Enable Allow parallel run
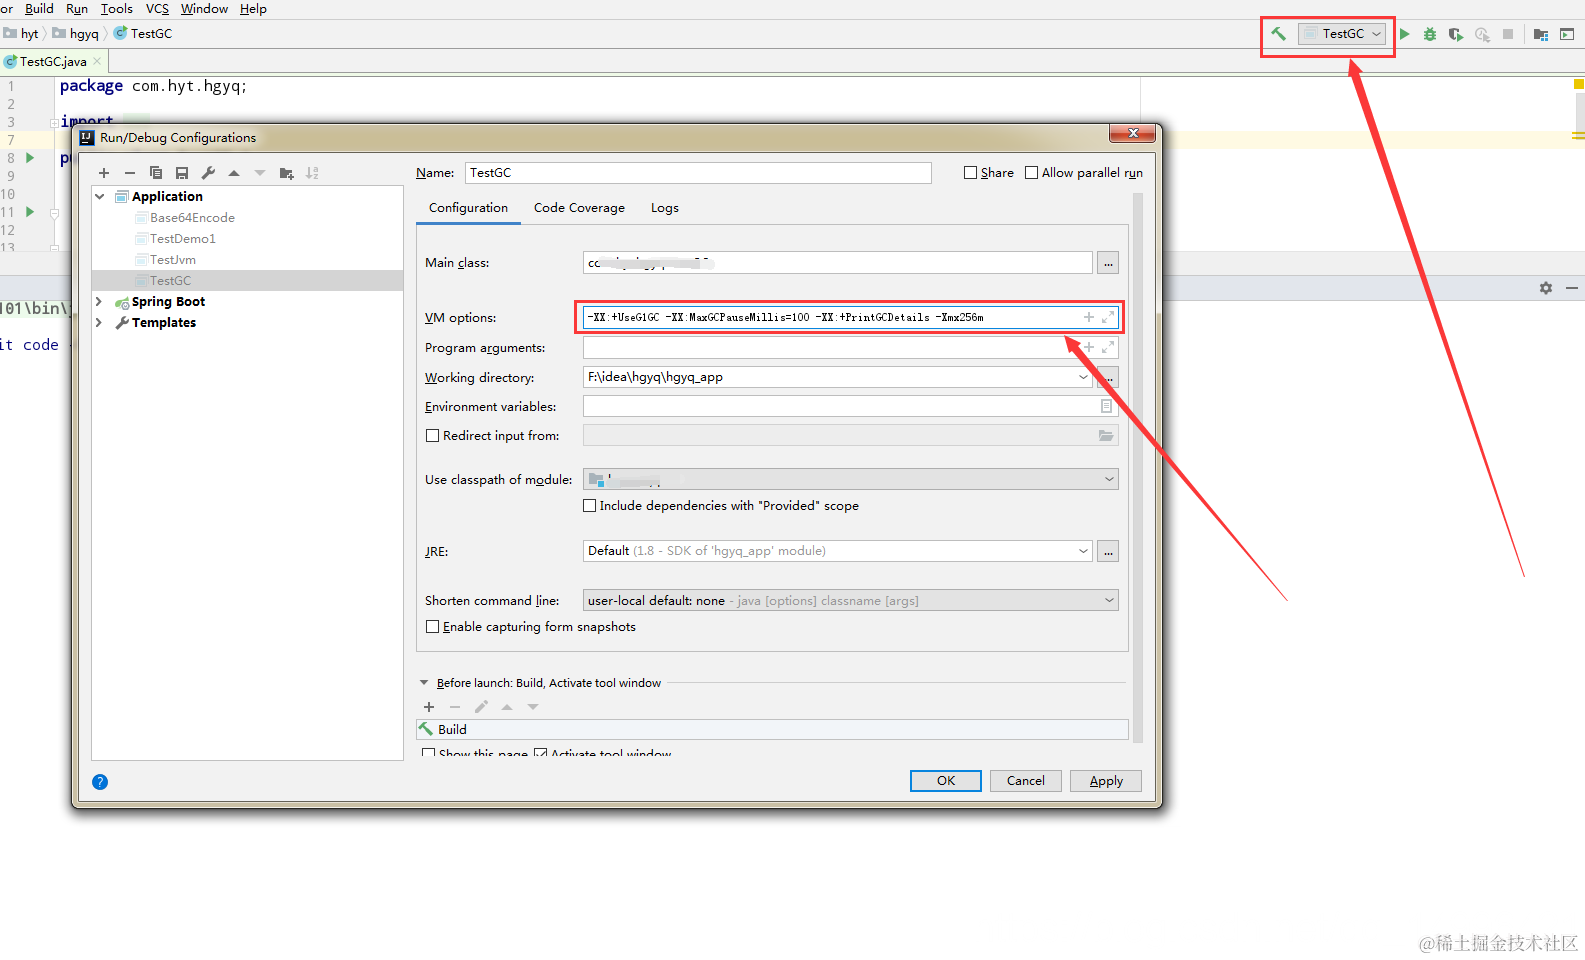1585x960 pixels. point(1031,173)
